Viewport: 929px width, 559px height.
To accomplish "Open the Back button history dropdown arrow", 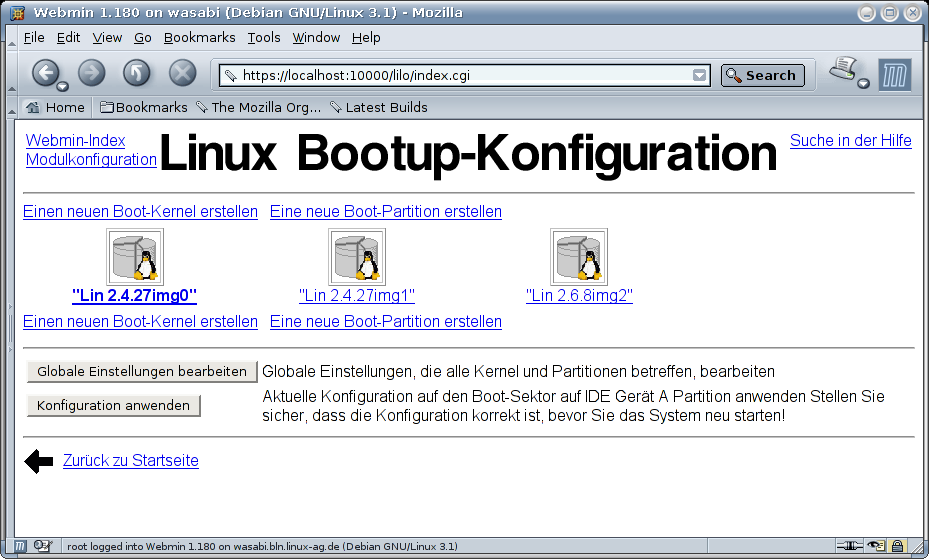I will [x=62, y=87].
